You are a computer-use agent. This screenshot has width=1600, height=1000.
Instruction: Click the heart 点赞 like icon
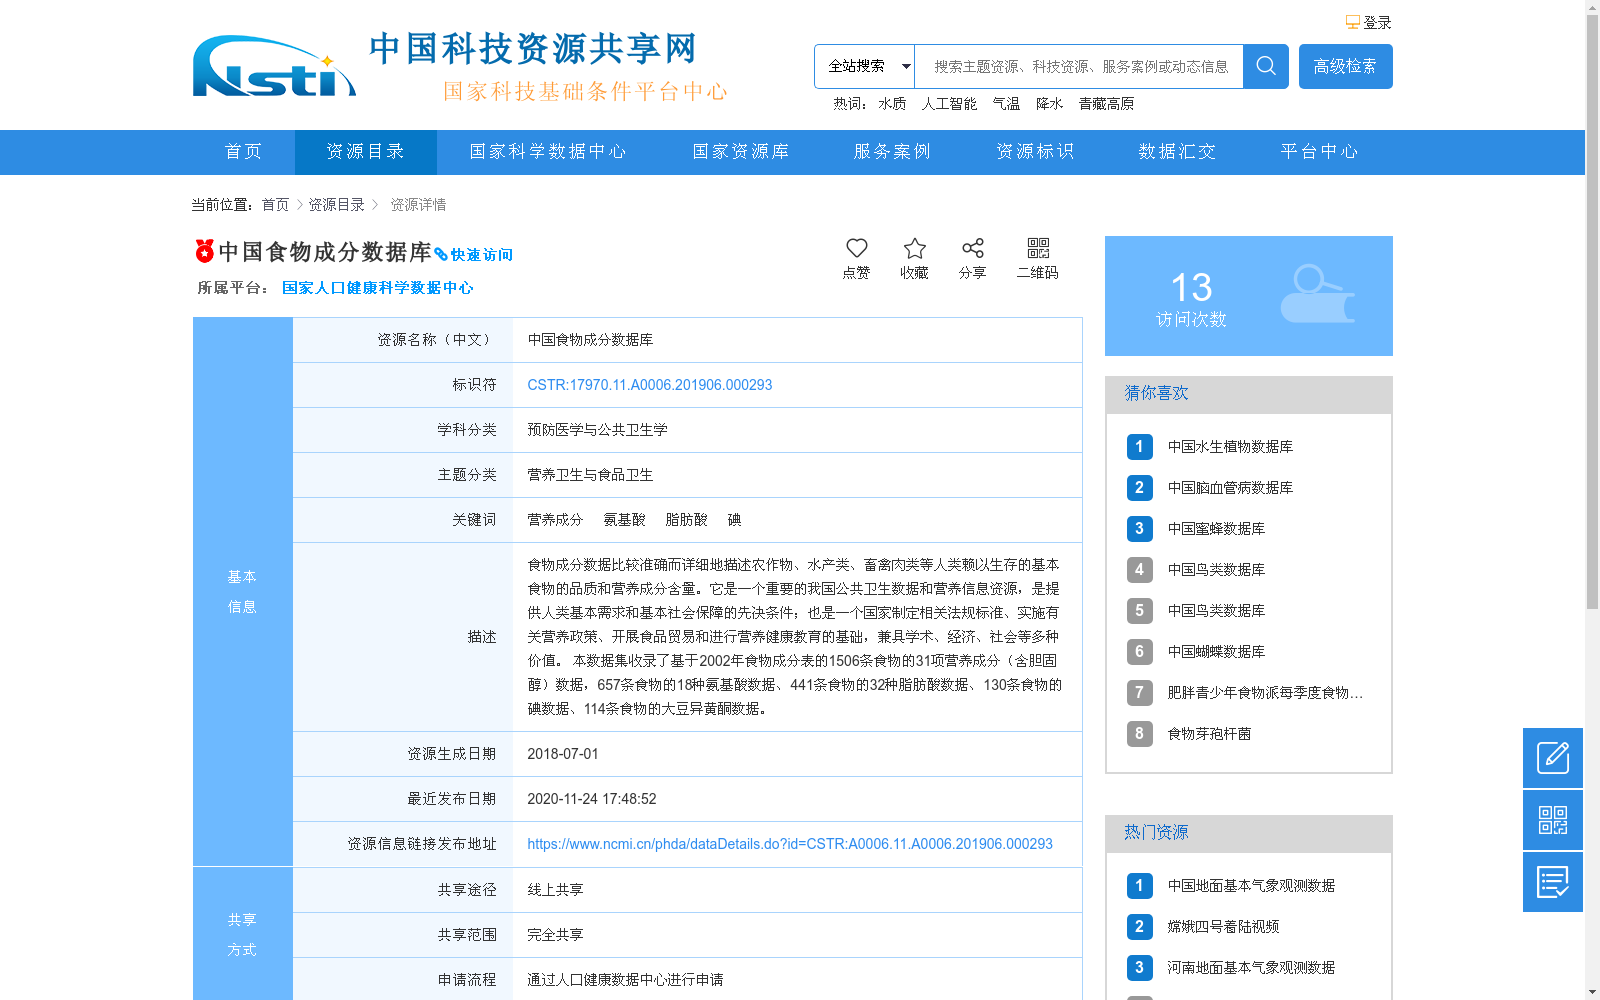tap(857, 248)
